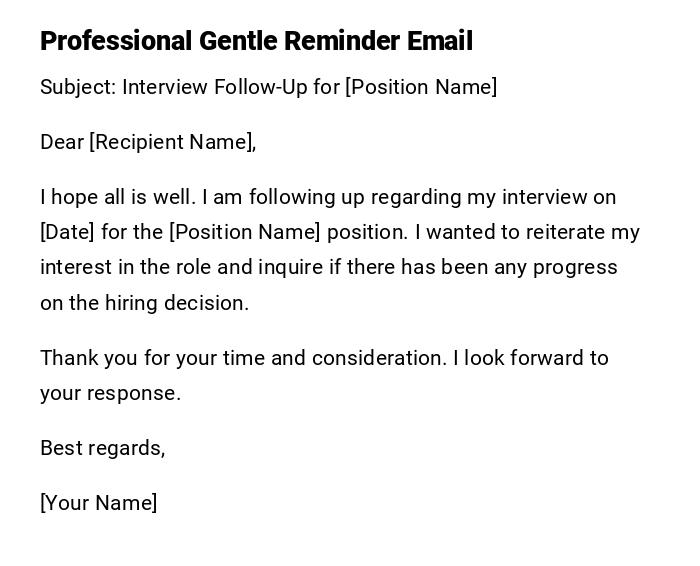Click the [Position Name] placeholder in body paragraph
Screen dimensions: 700x566
pyautogui.click(x=245, y=232)
